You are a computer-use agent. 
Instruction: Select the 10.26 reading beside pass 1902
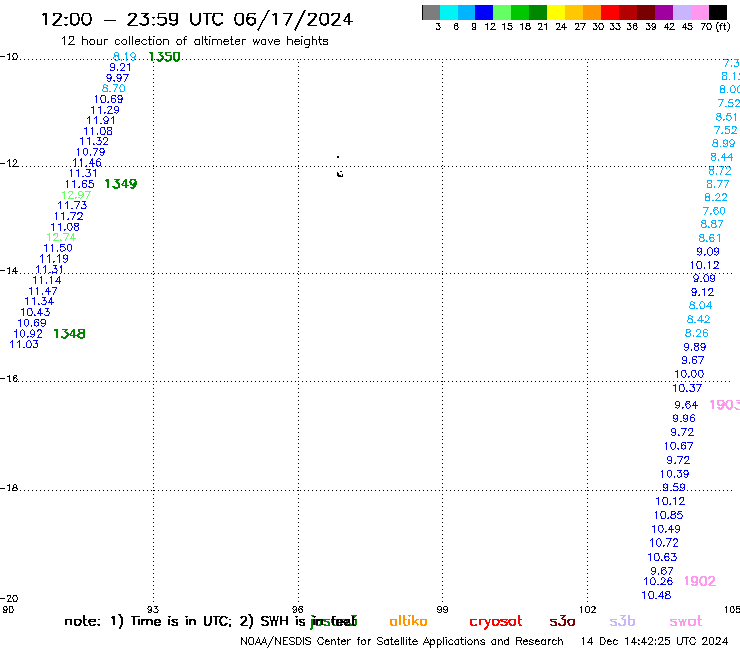pyautogui.click(x=658, y=582)
